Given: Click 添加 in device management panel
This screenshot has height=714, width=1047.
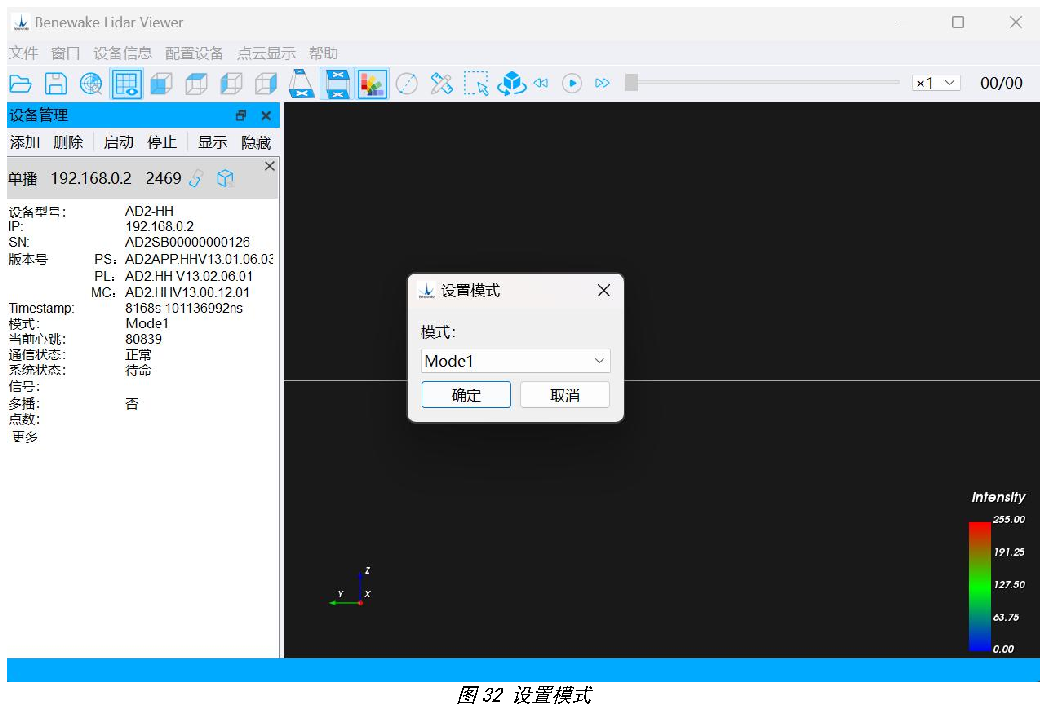Looking at the screenshot, I should tap(25, 142).
